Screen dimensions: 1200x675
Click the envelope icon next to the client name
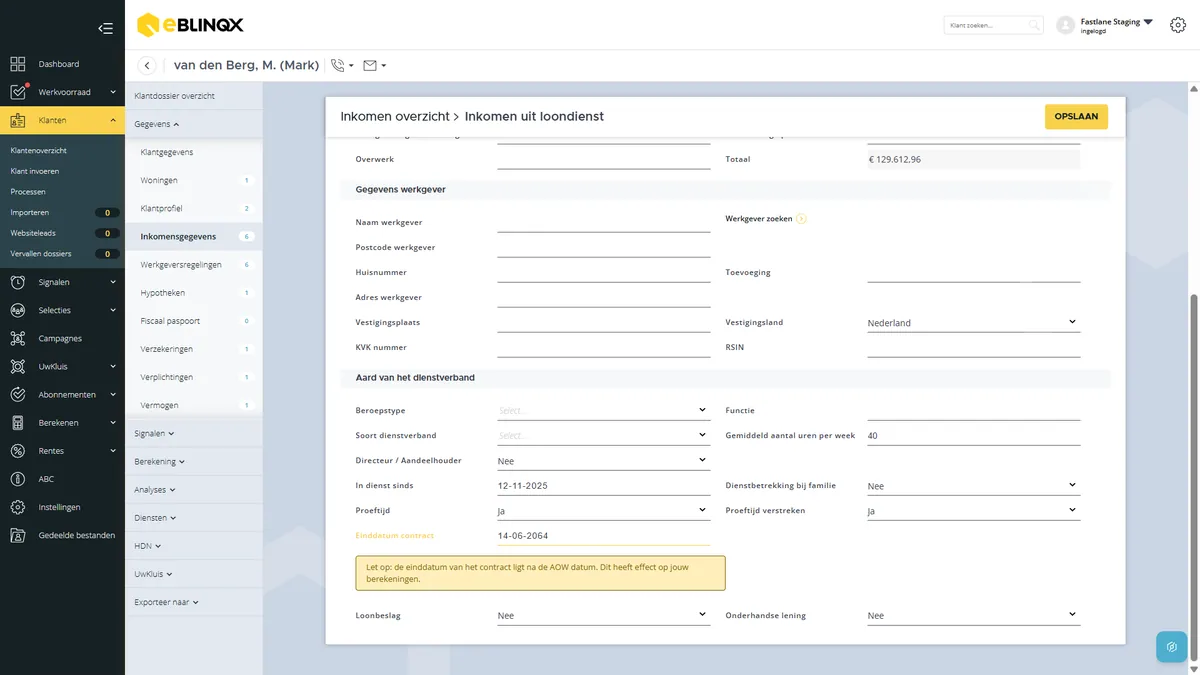[370, 65]
